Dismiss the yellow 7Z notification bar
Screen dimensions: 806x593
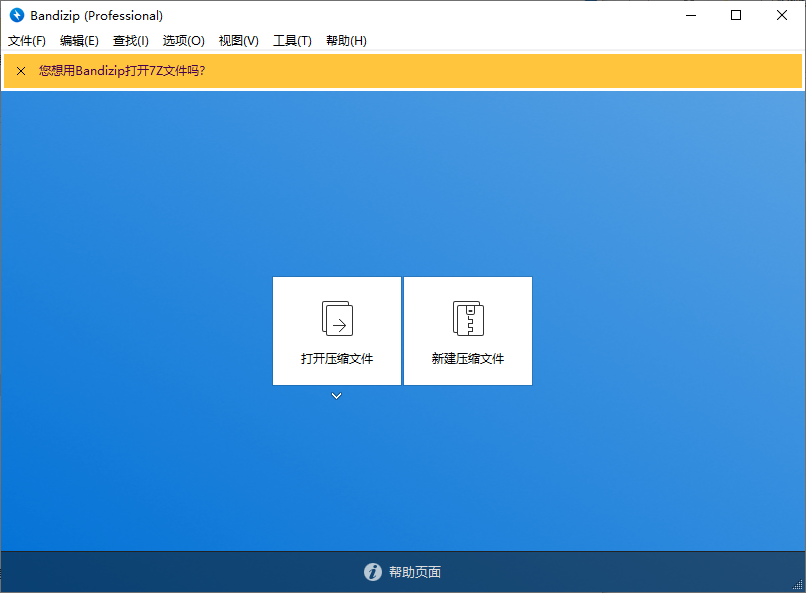click(21, 71)
